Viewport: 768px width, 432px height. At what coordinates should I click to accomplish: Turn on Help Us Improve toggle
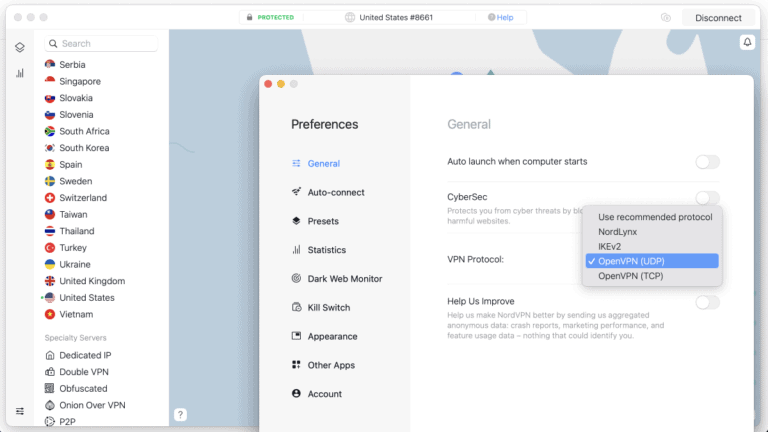coord(707,302)
